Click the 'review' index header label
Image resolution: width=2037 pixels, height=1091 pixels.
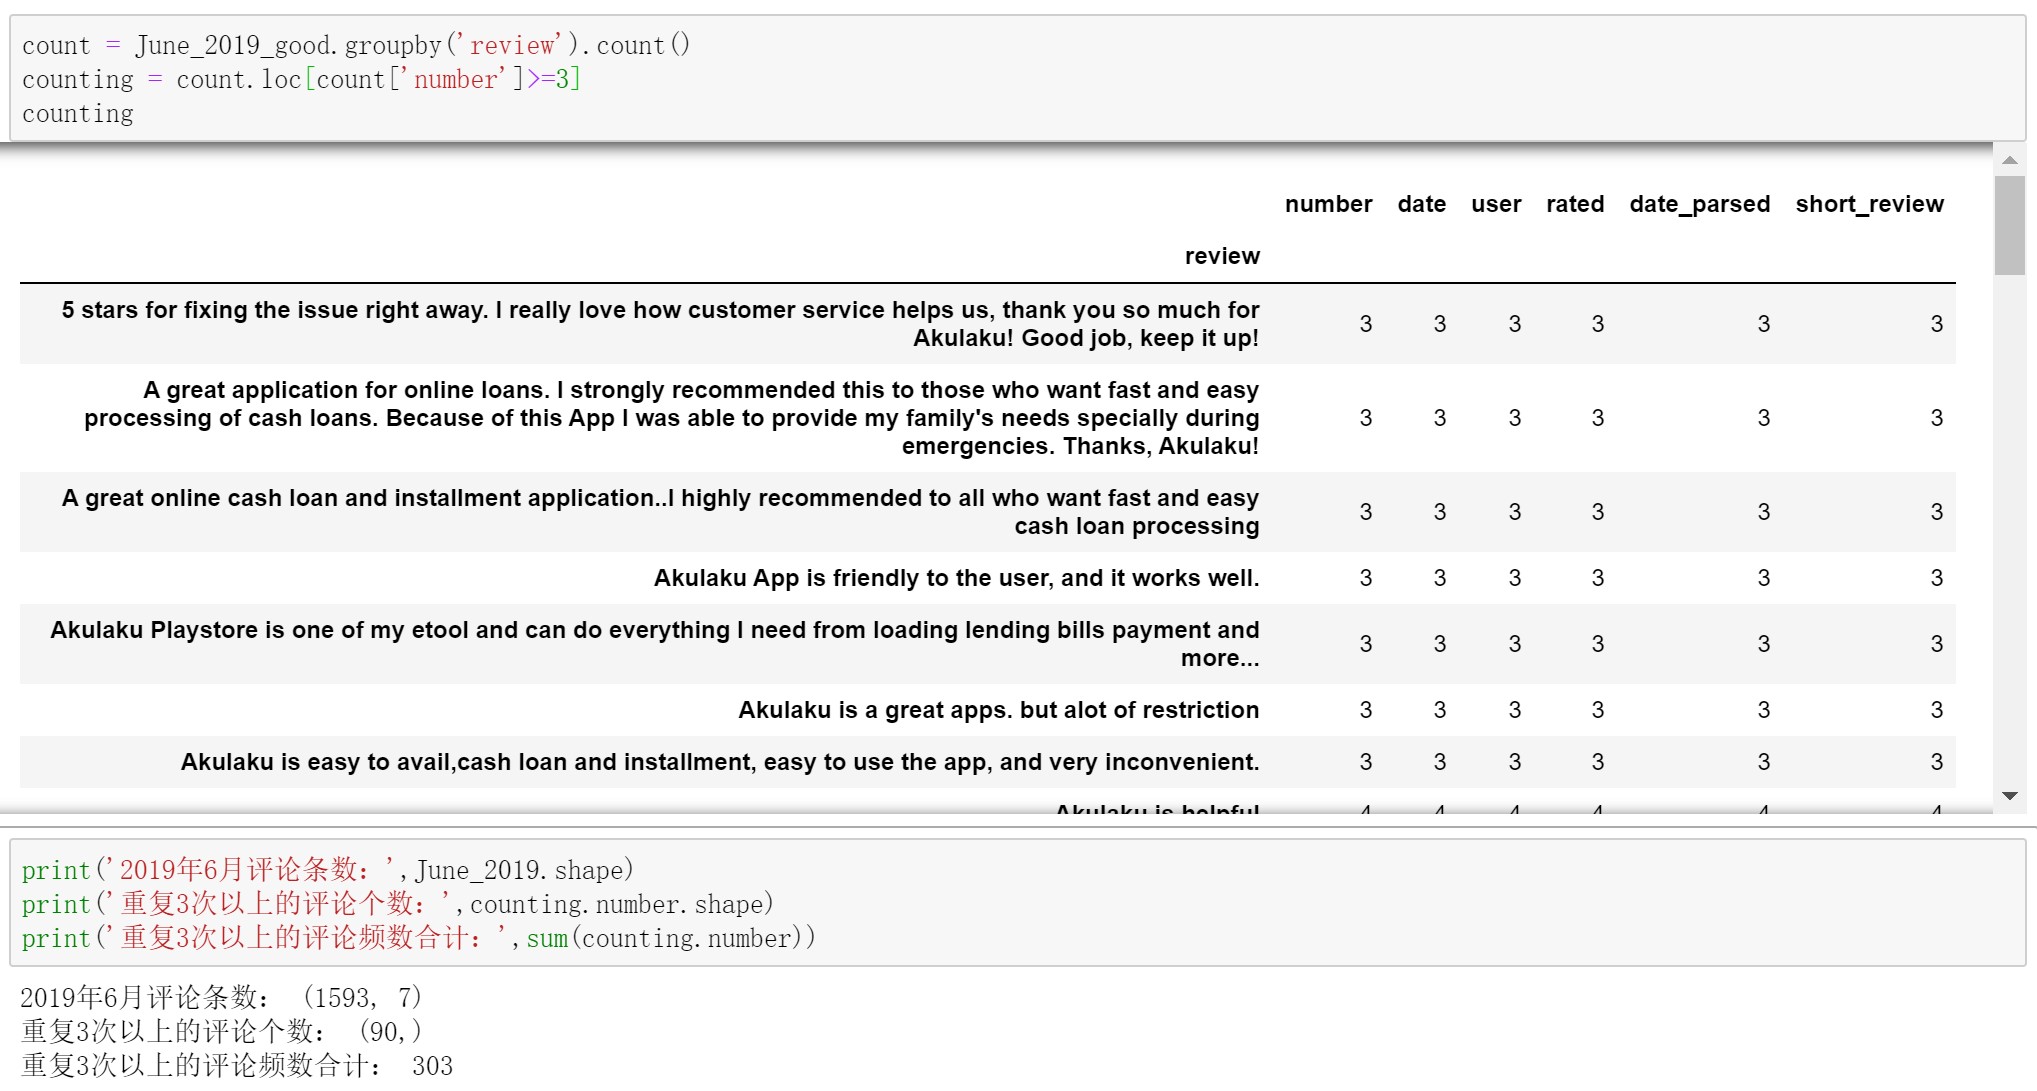tap(1221, 256)
